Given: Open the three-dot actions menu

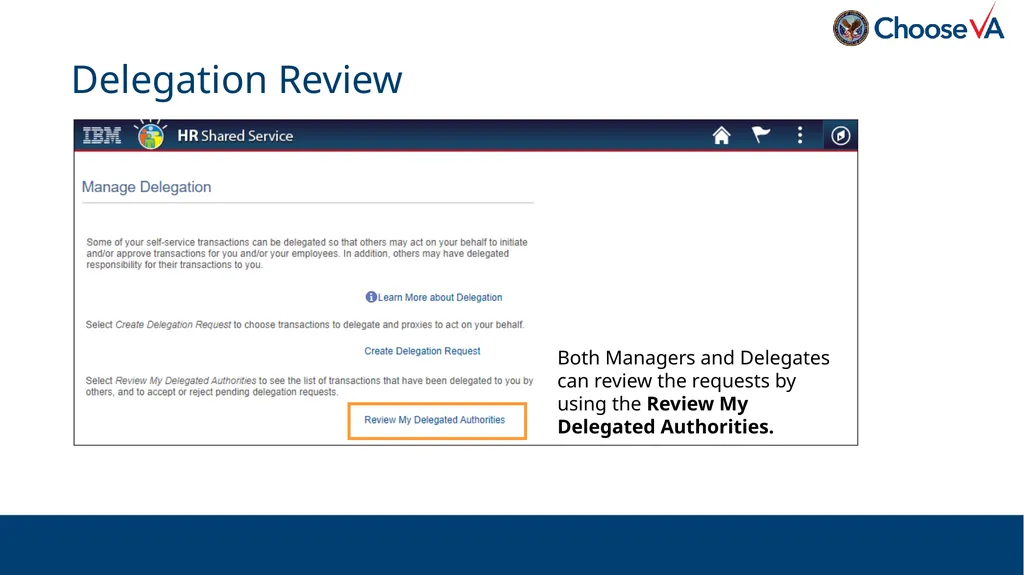Looking at the screenshot, I should click(800, 135).
